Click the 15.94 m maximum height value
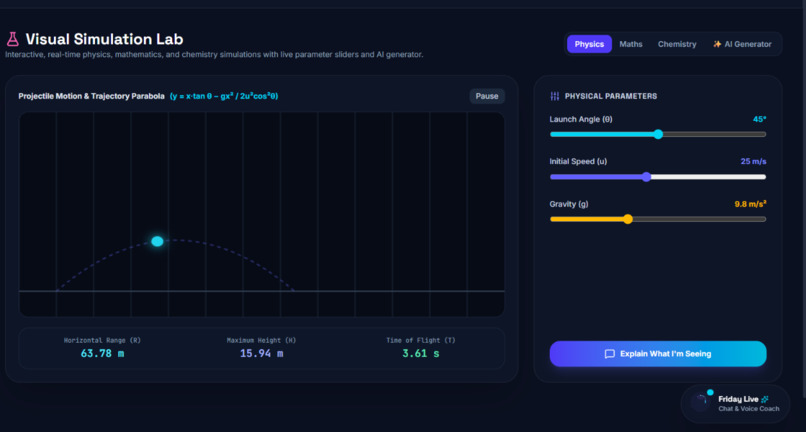This screenshot has height=432, width=806. 262,354
